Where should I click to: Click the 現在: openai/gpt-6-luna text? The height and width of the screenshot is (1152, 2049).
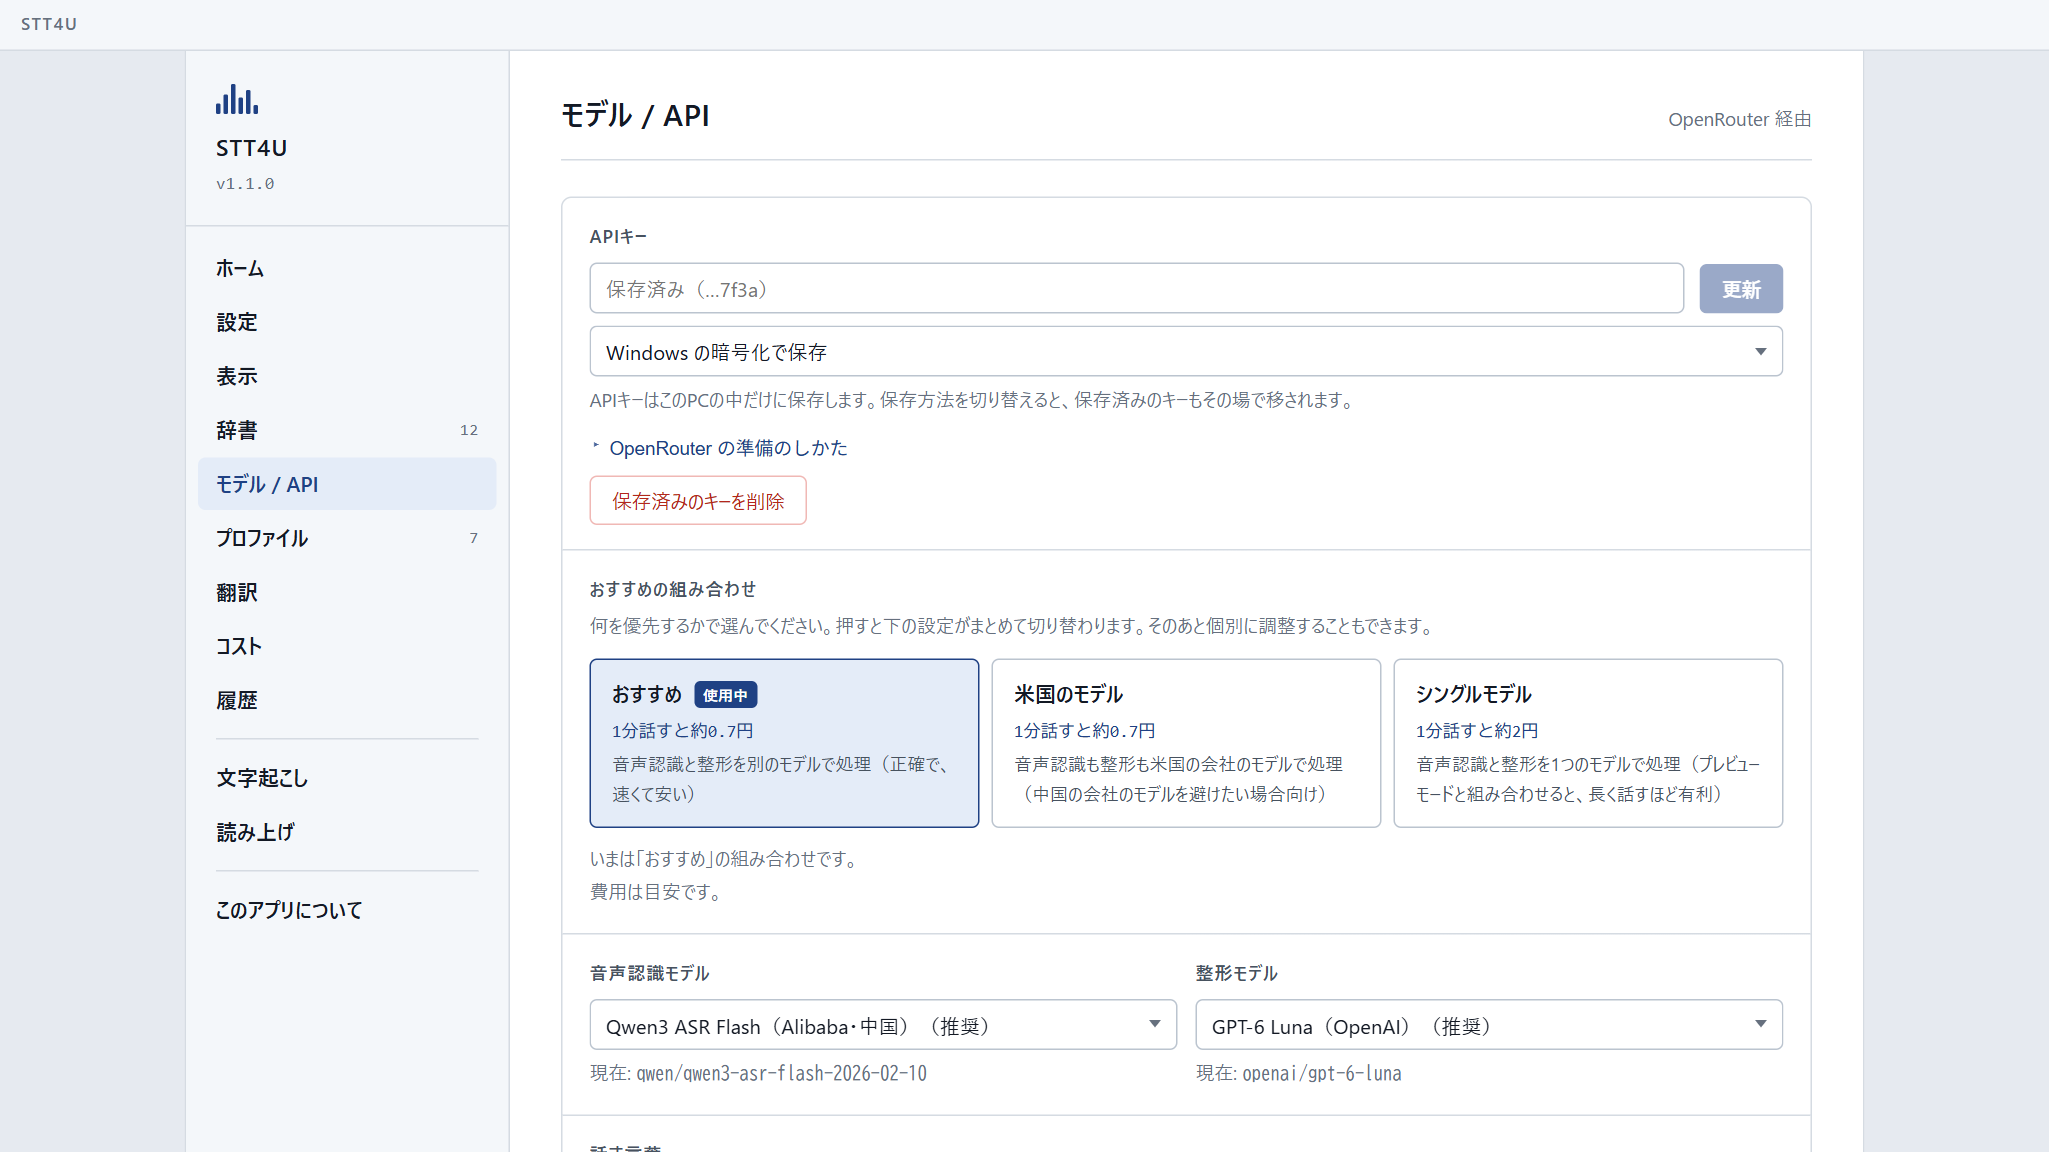pyautogui.click(x=1298, y=1073)
